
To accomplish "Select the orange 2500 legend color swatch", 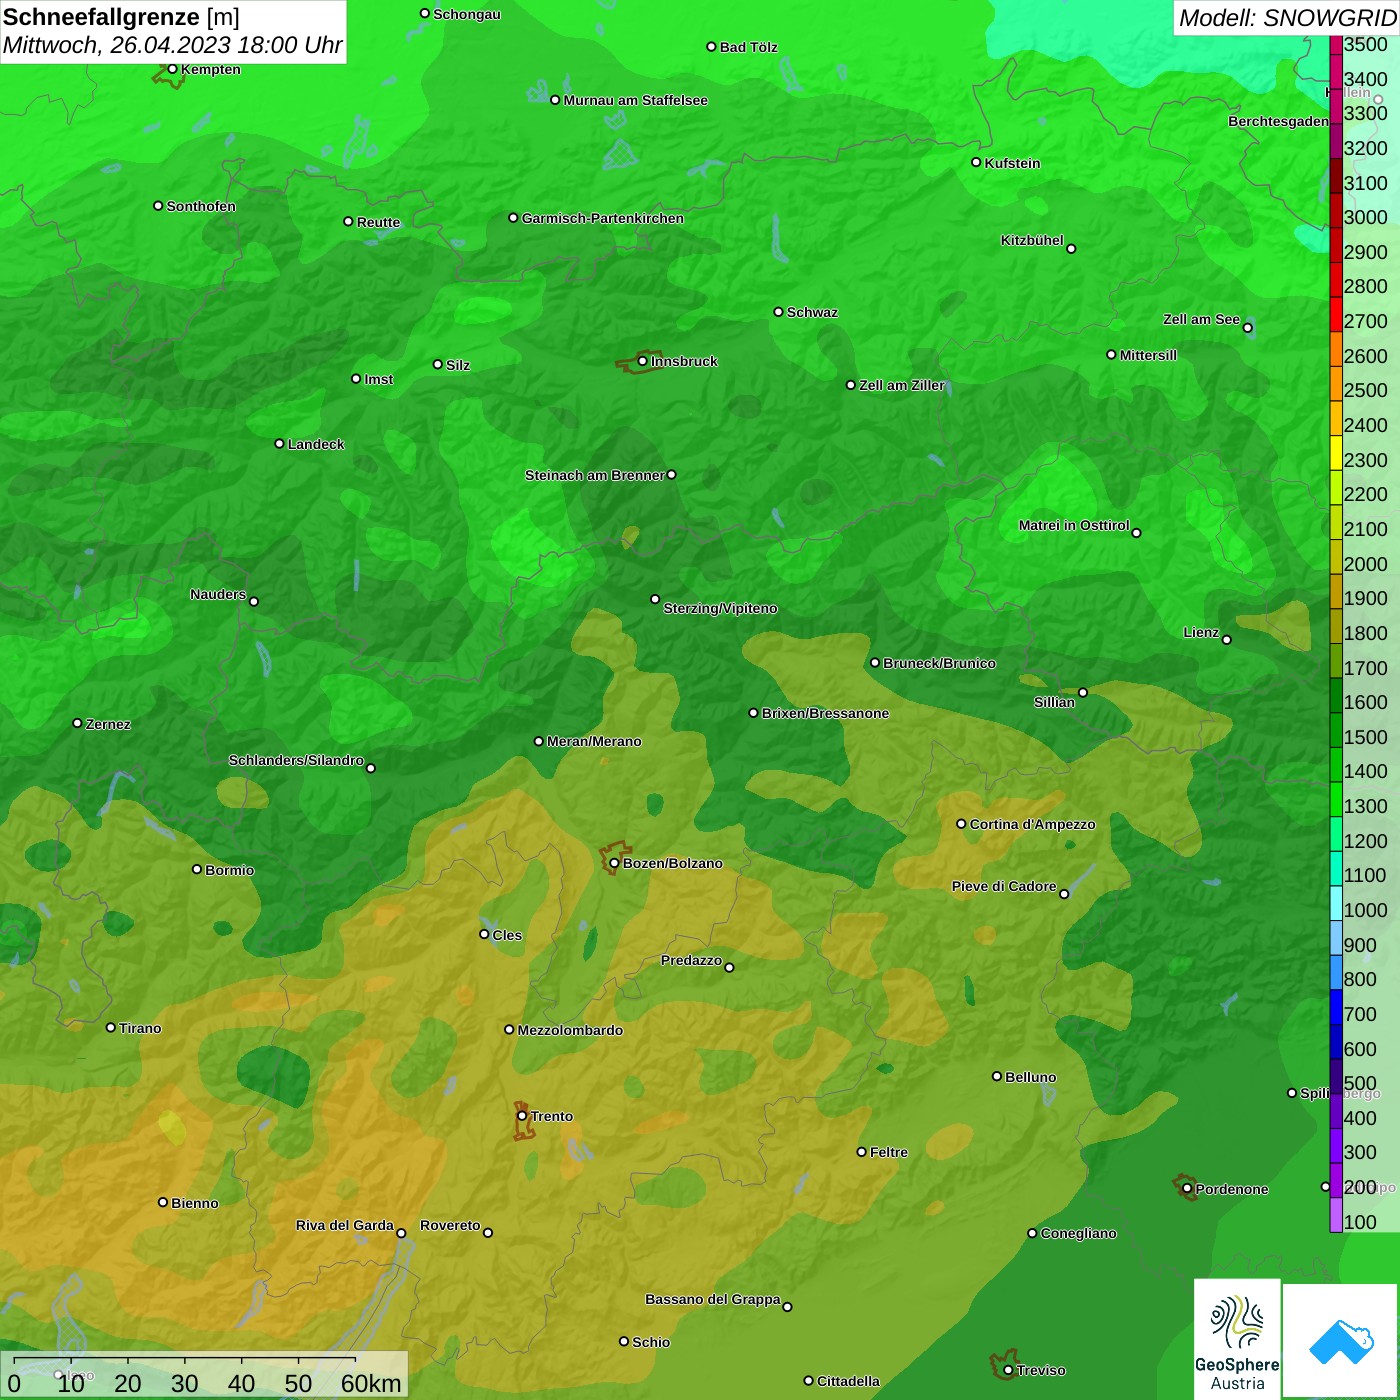I will (1336, 383).
